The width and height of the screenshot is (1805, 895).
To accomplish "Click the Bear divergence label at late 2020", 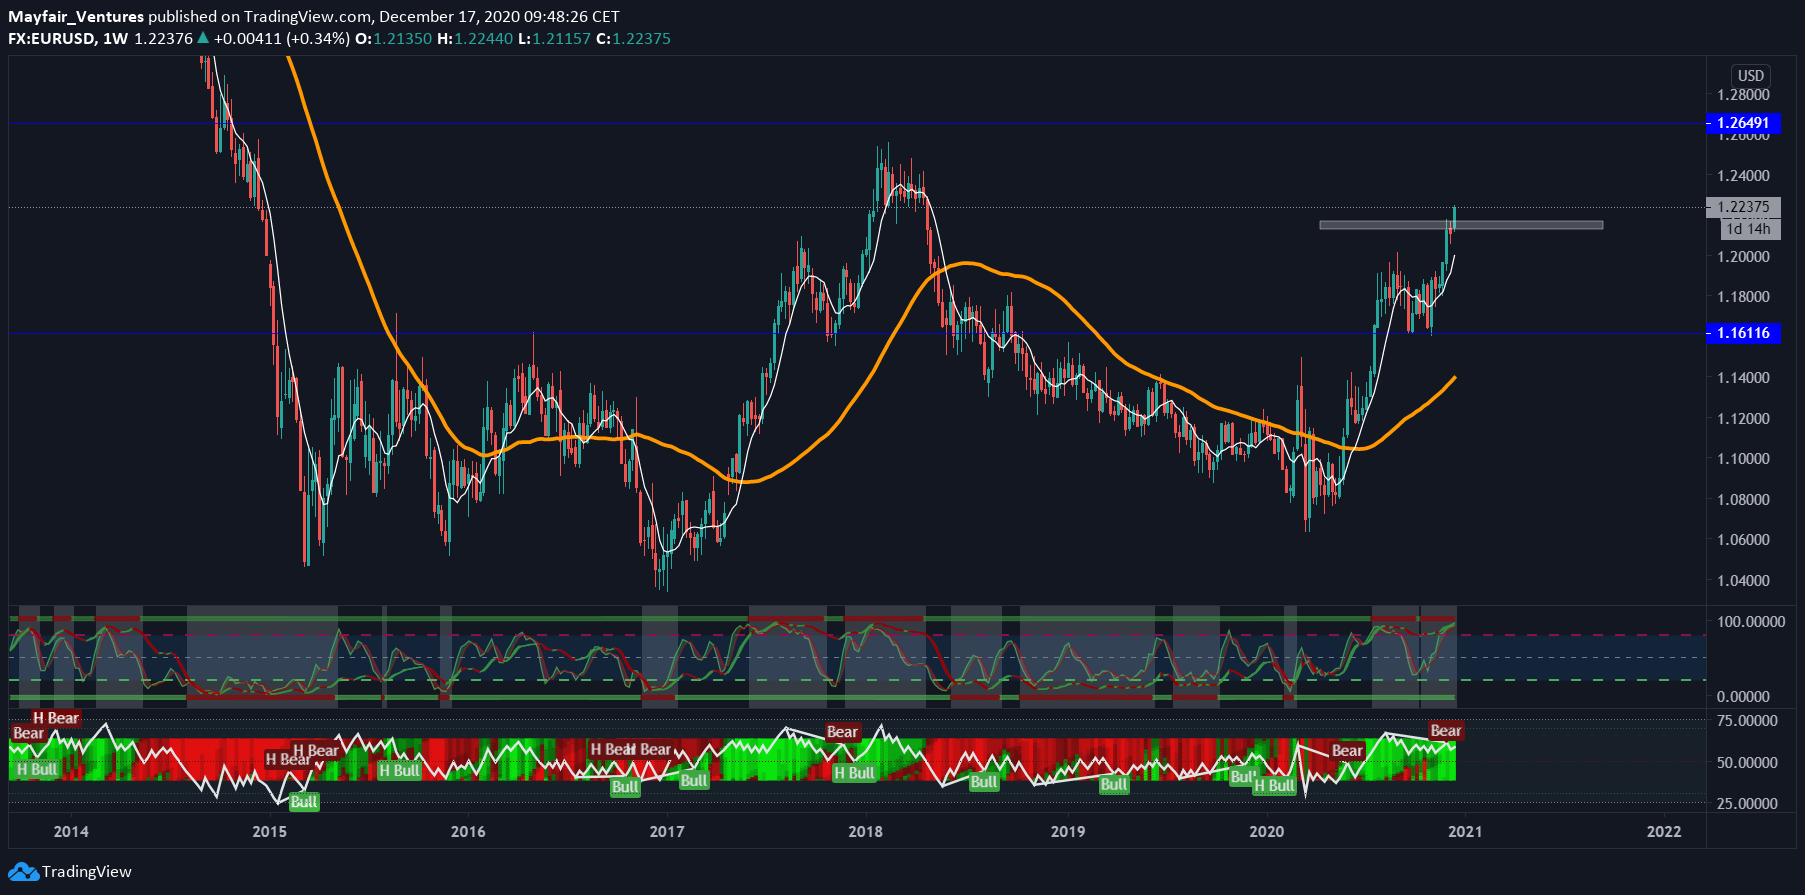I will (1446, 731).
